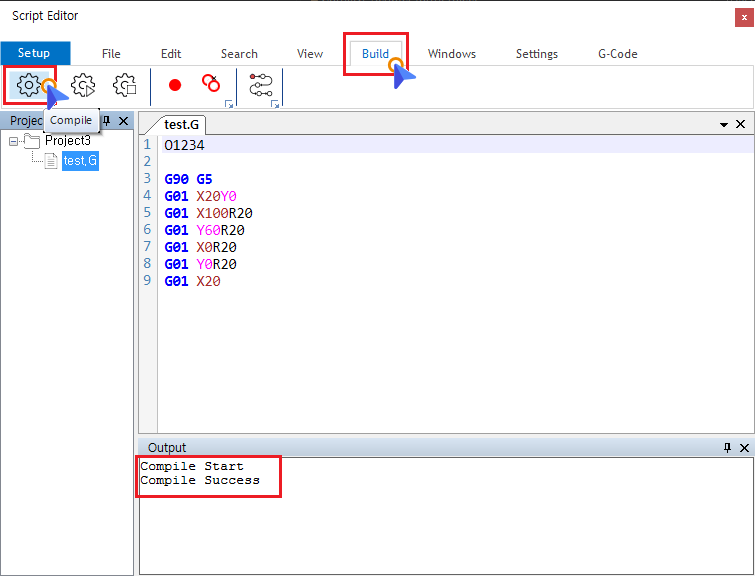Screen dimensions: 755x576
Task: Open the editor tab list dropdown arrow
Action: point(724,125)
